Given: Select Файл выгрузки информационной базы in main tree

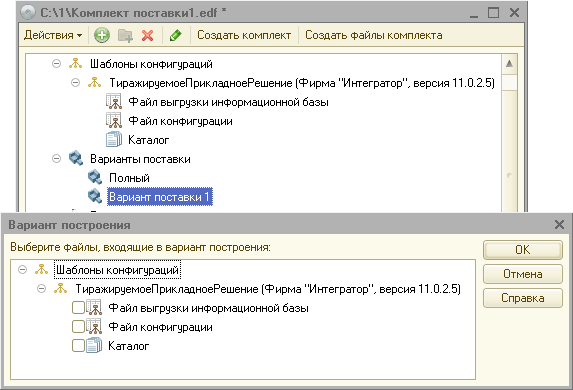Looking at the screenshot, I should tap(228, 102).
